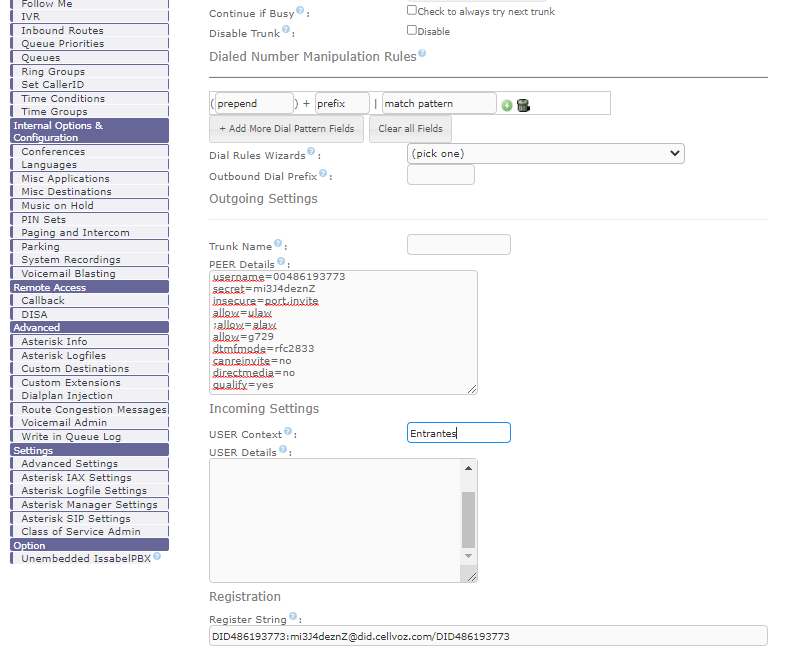This screenshot has width=786, height=663.
Task: Show help icon beside Trunk Name
Action: point(278,244)
